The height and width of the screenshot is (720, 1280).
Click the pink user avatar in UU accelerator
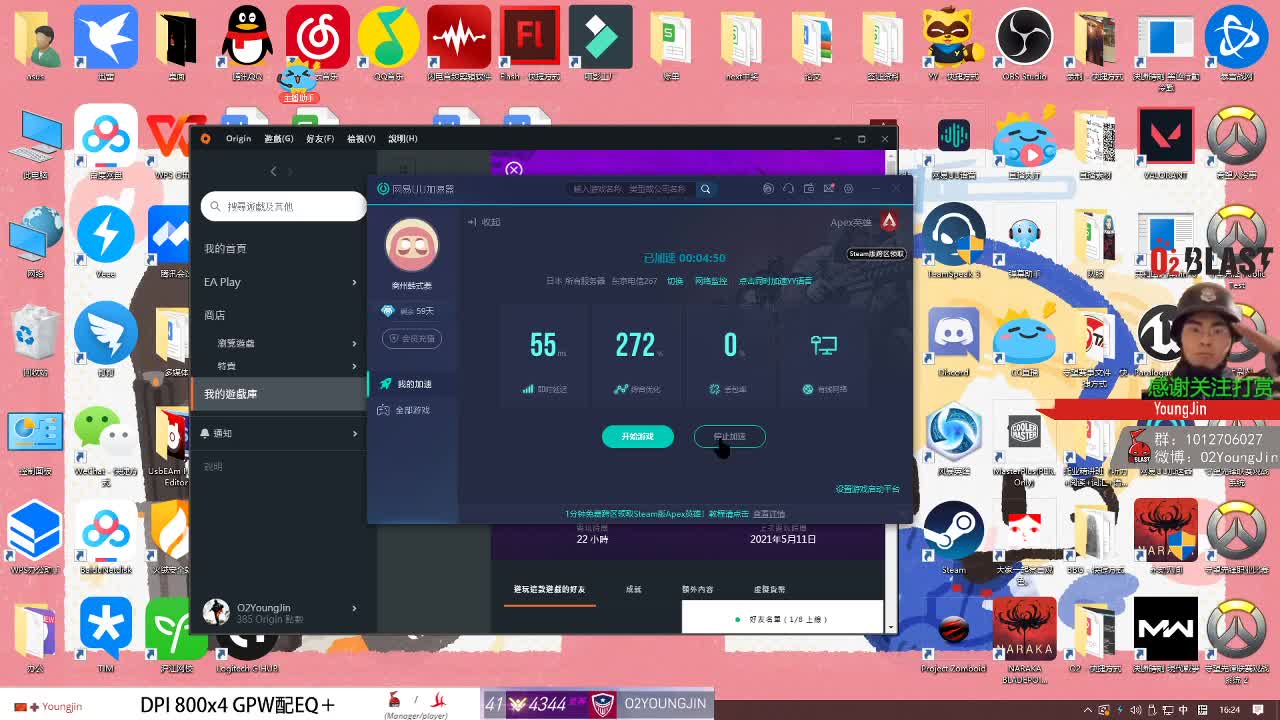[x=411, y=244]
